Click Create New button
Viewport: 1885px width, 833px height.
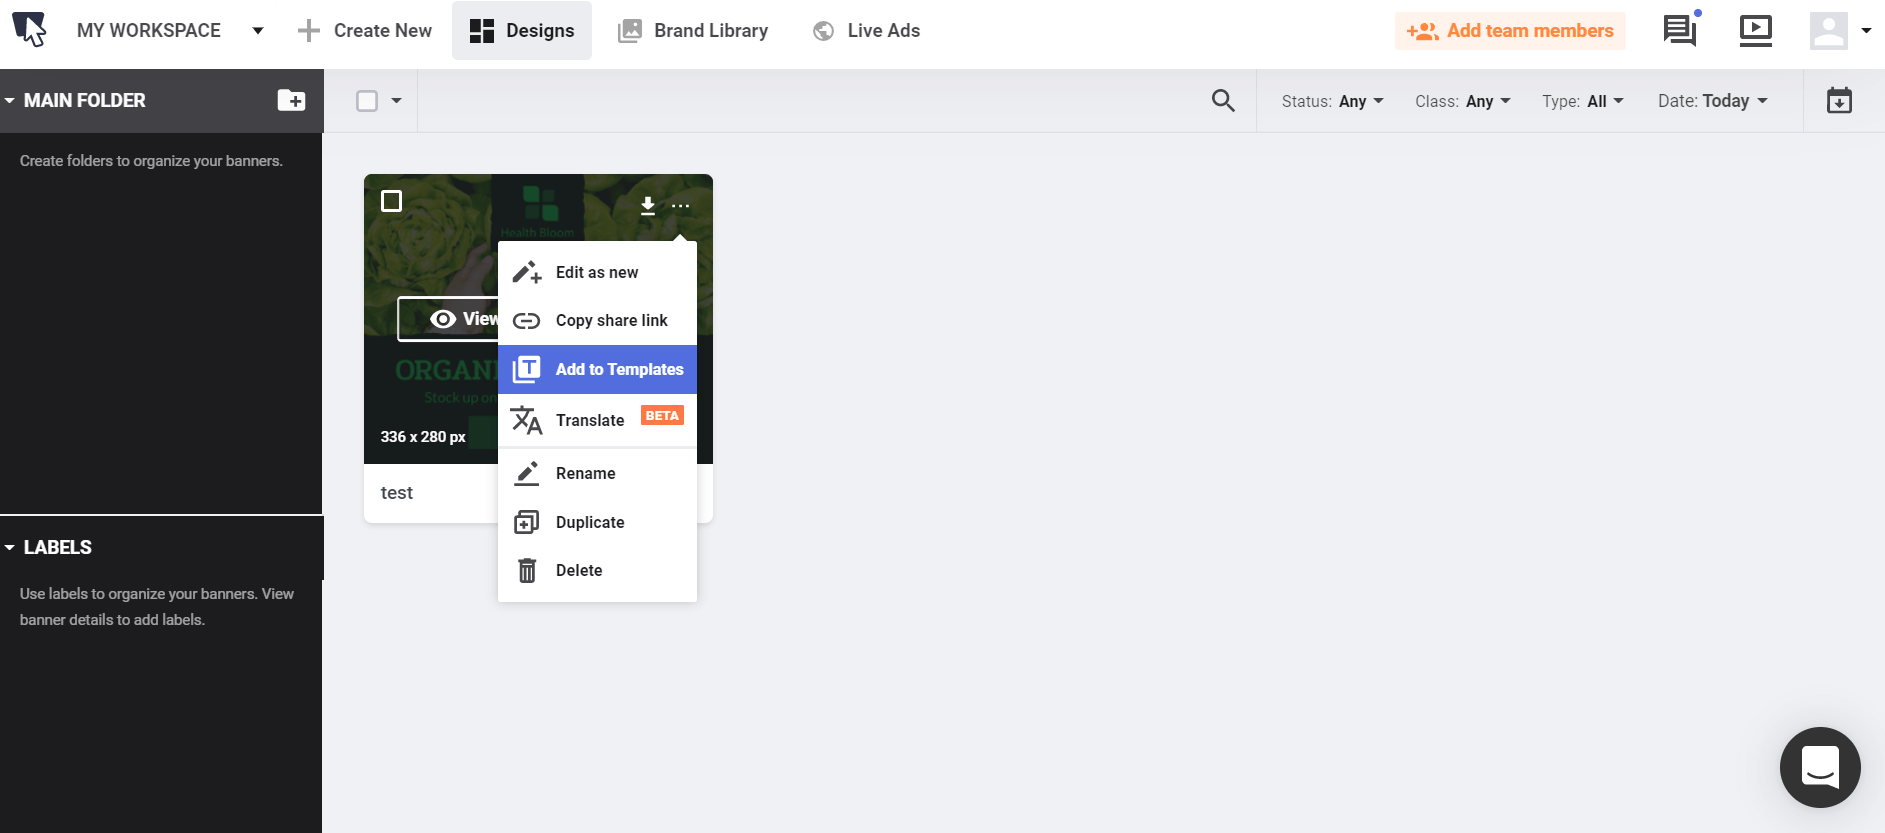(x=365, y=31)
